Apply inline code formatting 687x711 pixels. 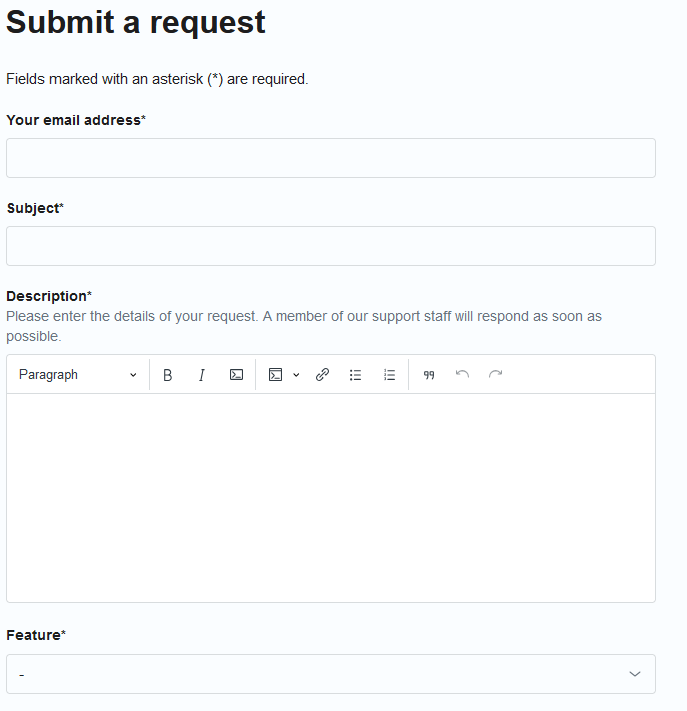click(x=236, y=375)
